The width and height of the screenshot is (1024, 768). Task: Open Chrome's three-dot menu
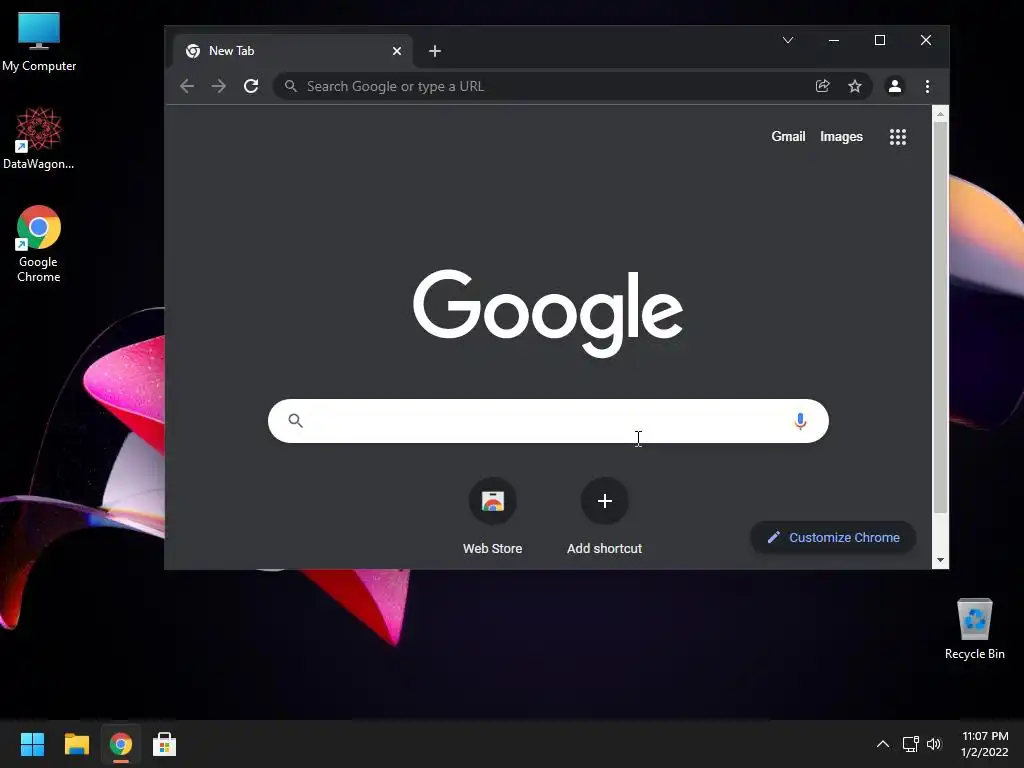[927, 86]
